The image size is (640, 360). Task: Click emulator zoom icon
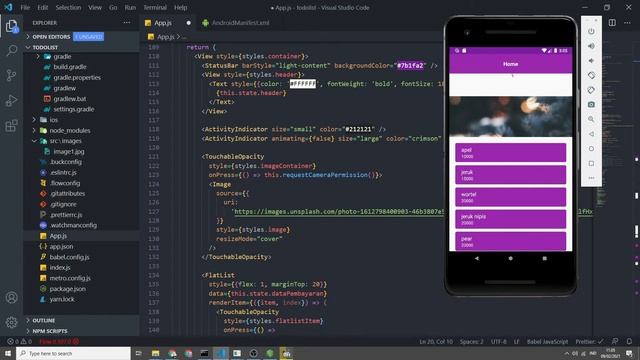pyautogui.click(x=591, y=119)
